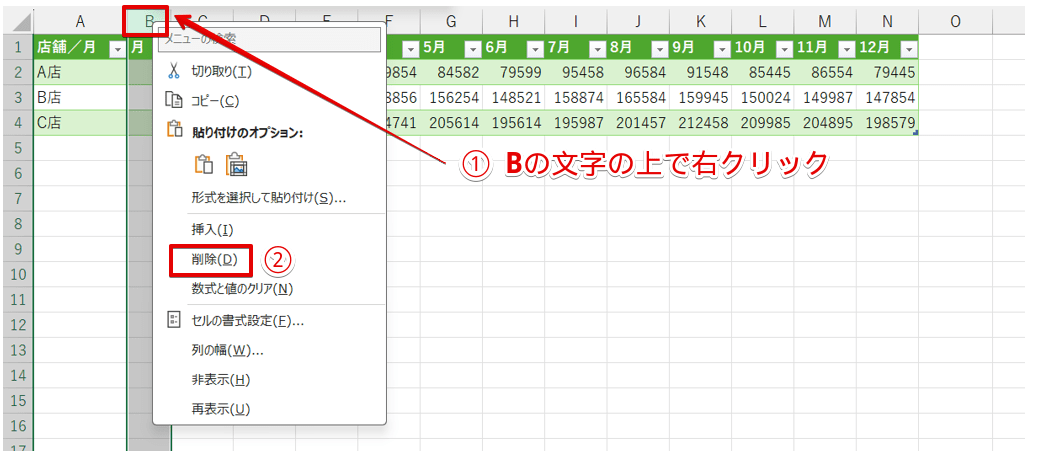Select row 1 header
This screenshot has height=451, width=1049.
click(17, 48)
